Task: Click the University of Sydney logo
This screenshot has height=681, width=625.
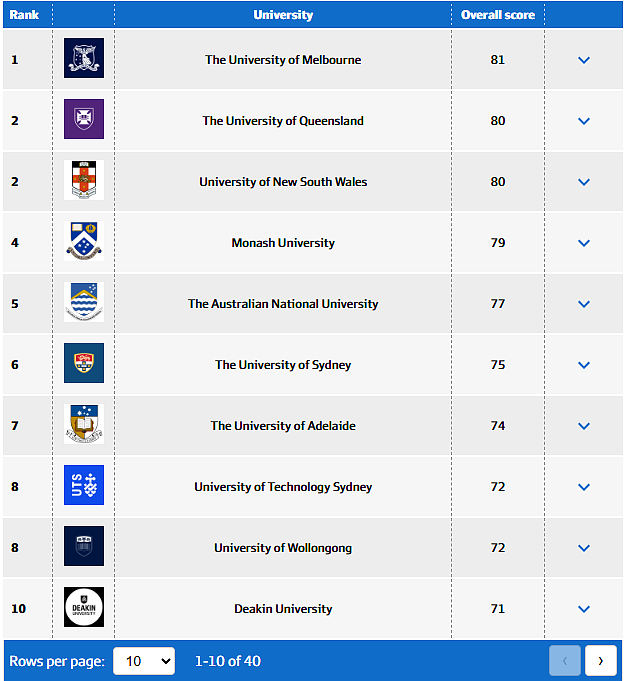Action: [84, 363]
